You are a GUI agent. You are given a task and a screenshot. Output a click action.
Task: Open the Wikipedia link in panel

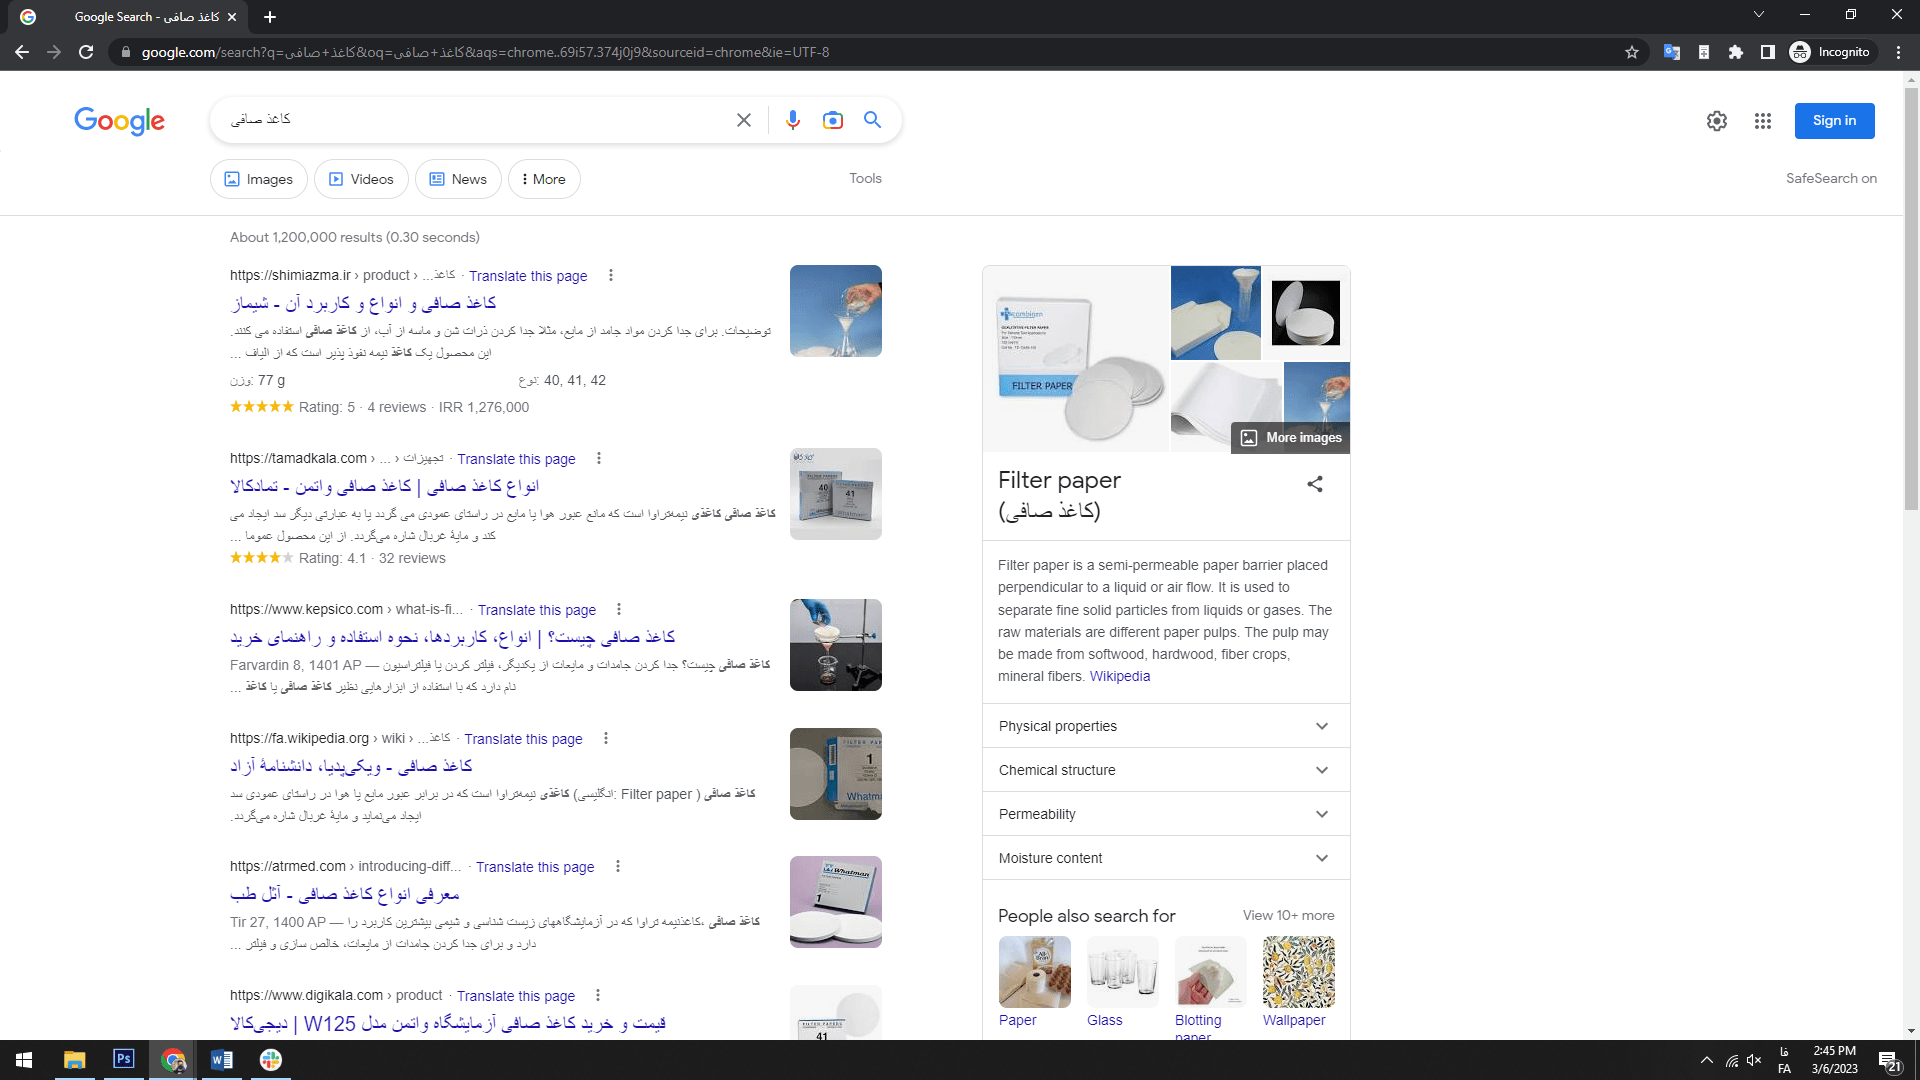click(x=1120, y=676)
